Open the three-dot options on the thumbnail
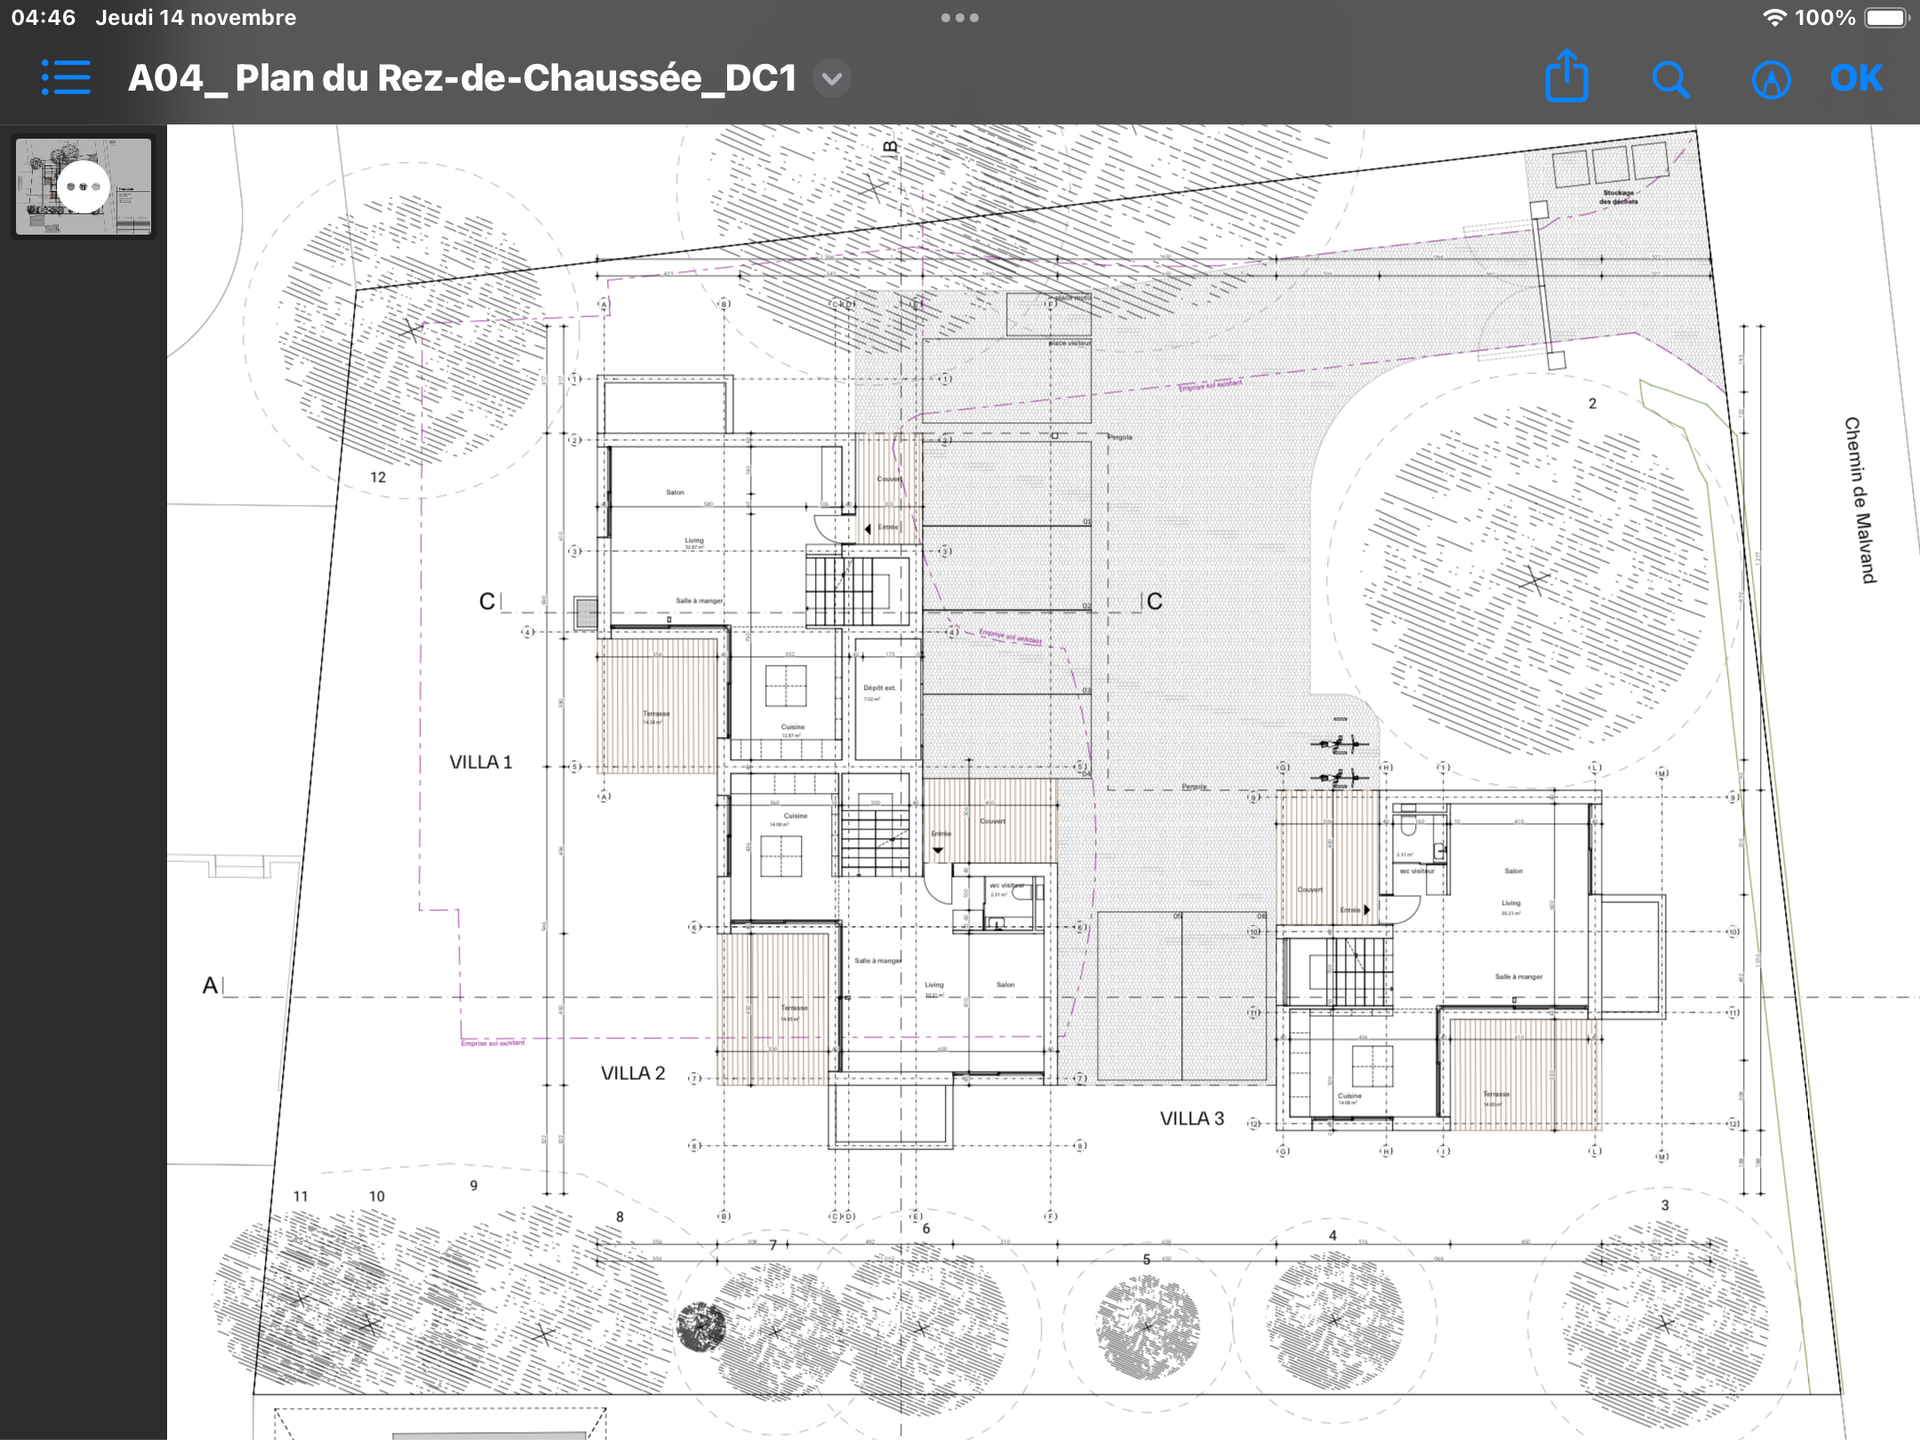Image resolution: width=1920 pixels, height=1440 pixels. (83, 187)
